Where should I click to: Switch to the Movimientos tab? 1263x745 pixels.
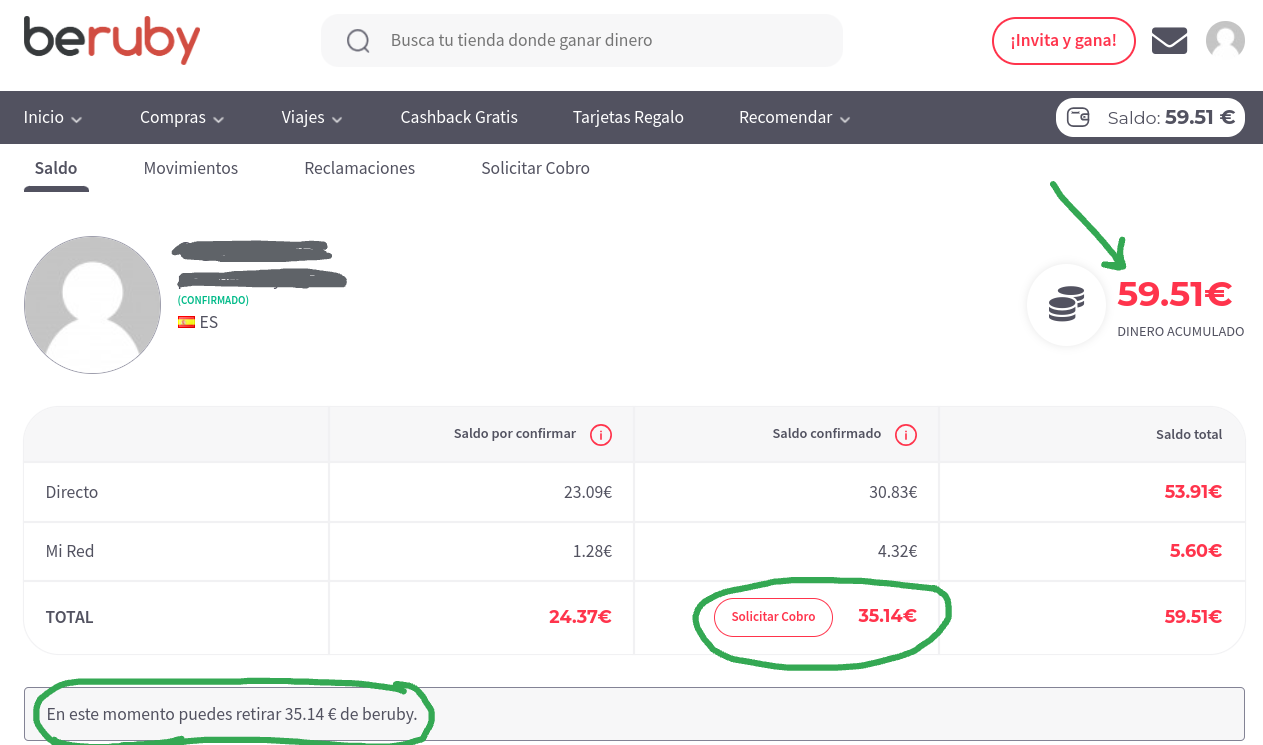coord(191,168)
